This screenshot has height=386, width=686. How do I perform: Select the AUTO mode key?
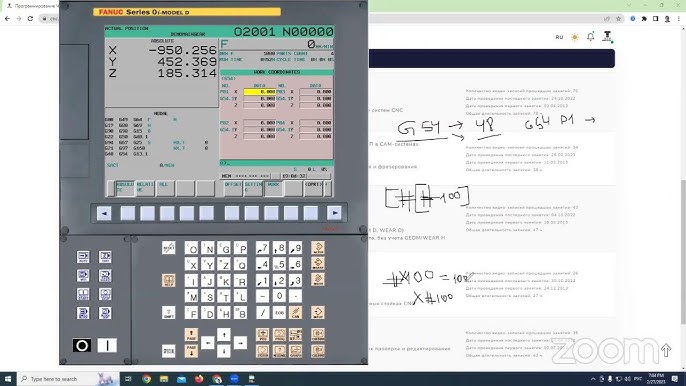pyautogui.click(x=83, y=257)
